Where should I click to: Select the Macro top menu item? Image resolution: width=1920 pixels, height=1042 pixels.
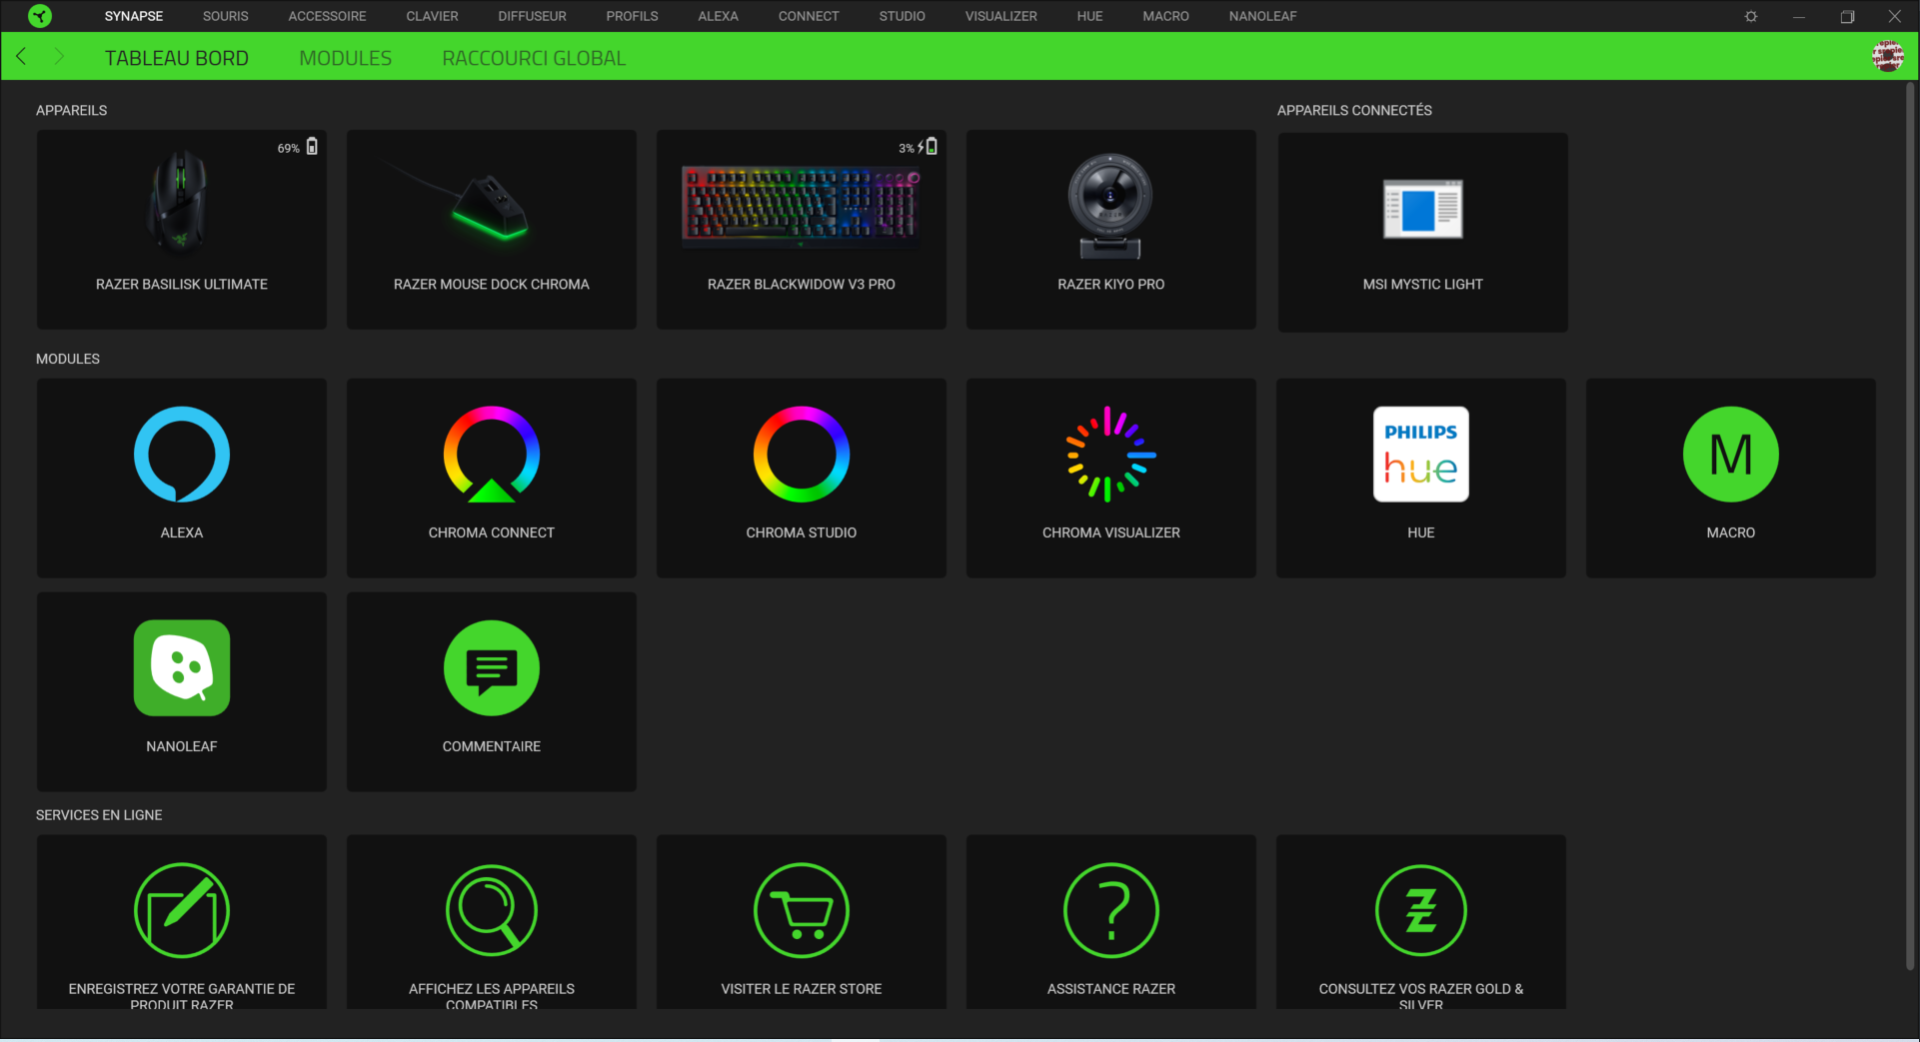coord(1166,16)
